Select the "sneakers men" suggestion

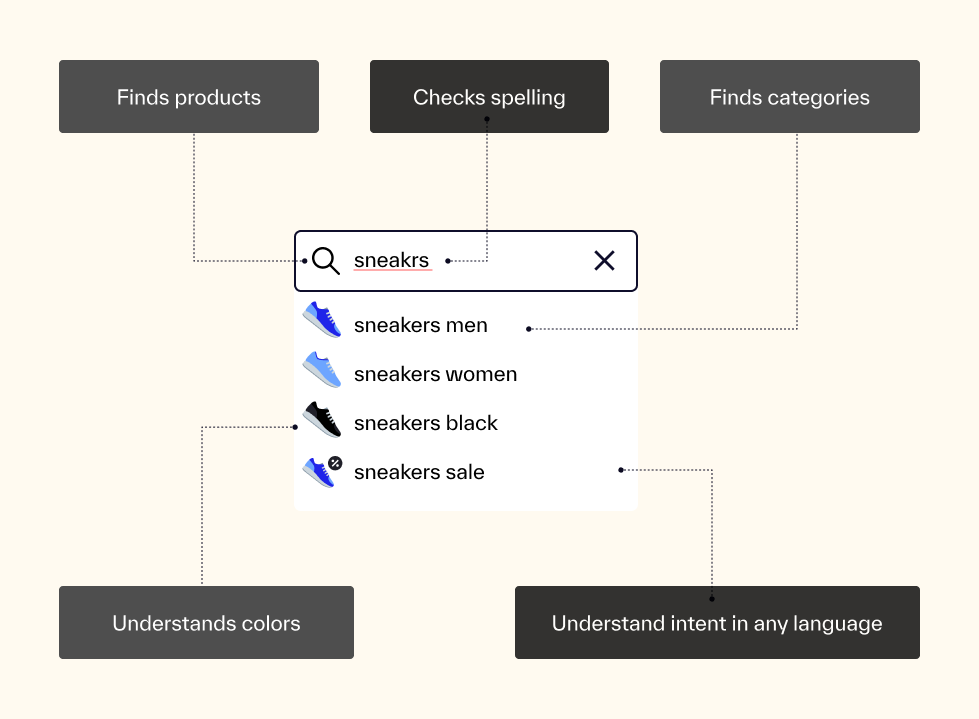pos(421,325)
